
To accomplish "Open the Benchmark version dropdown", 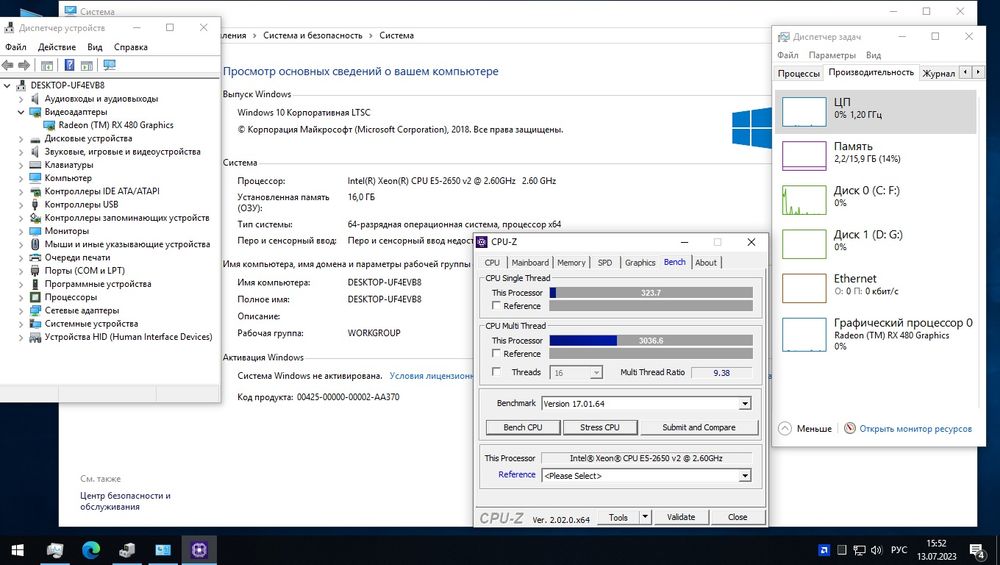I will (745, 404).
